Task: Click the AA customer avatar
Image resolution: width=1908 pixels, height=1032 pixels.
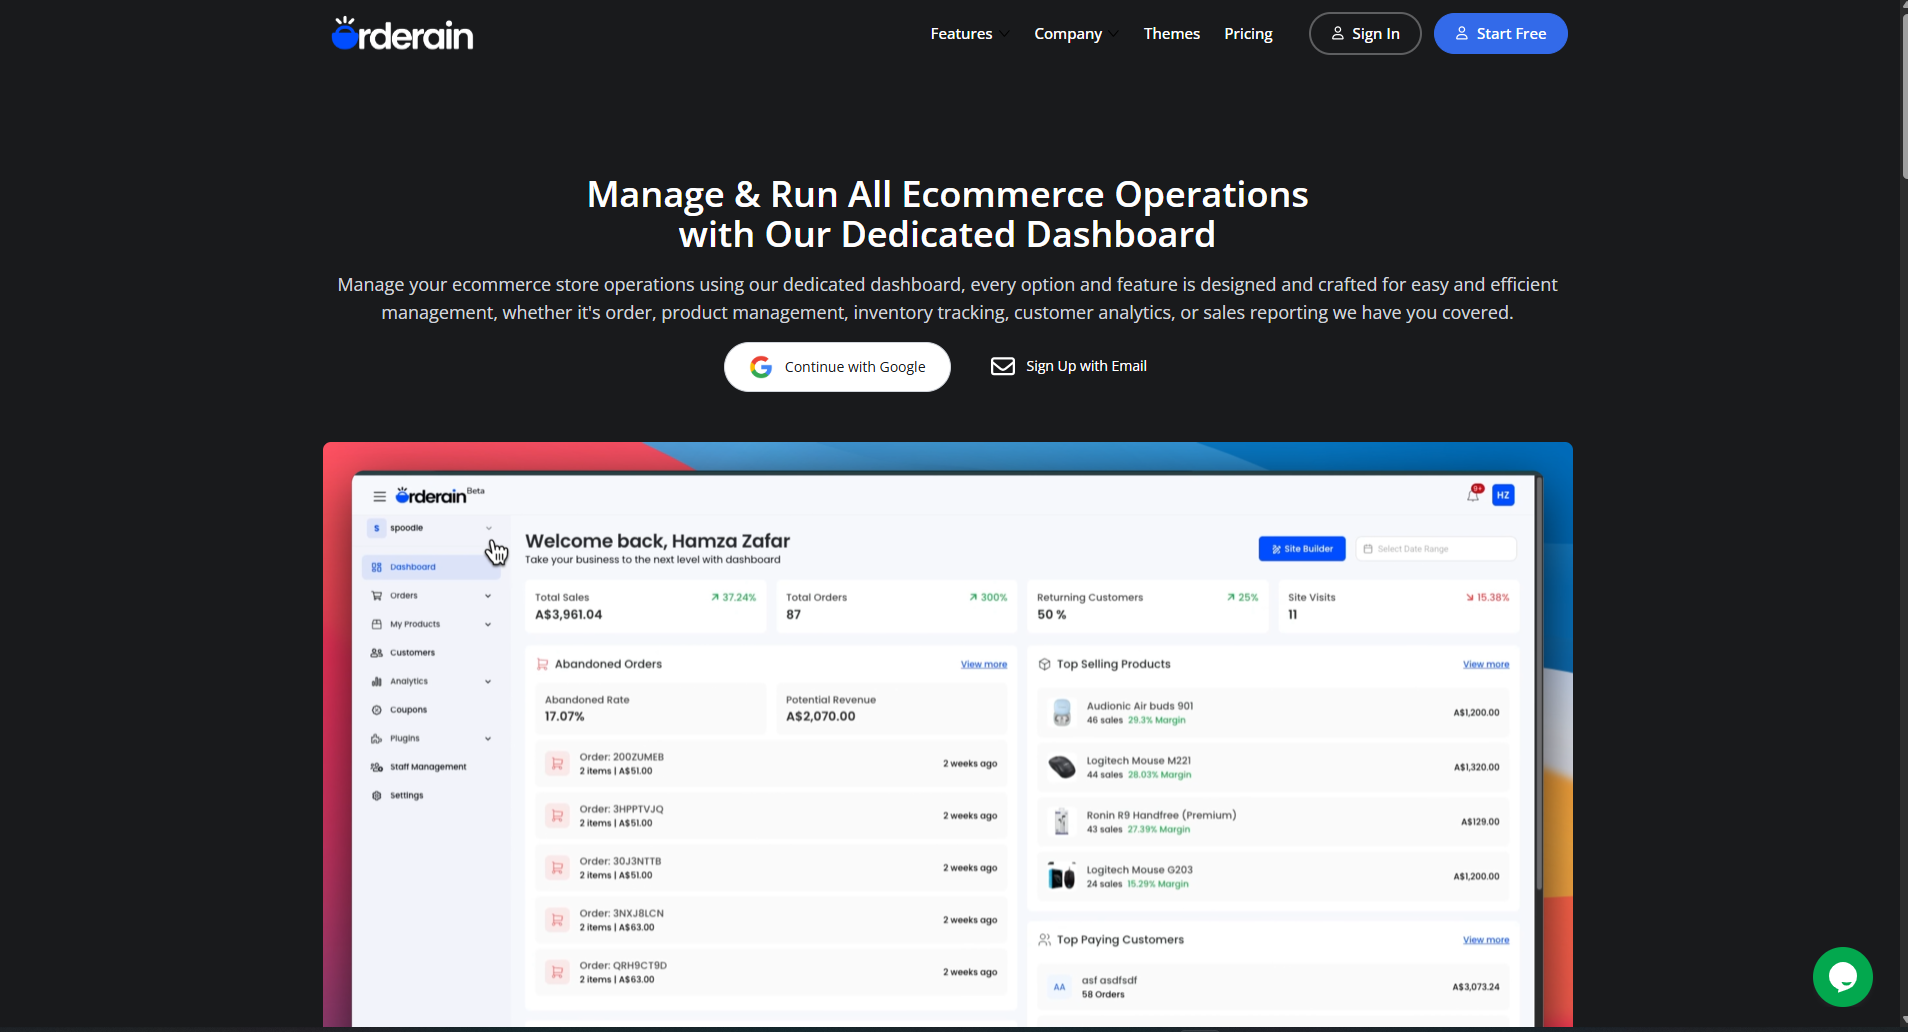Action: coord(1059,987)
